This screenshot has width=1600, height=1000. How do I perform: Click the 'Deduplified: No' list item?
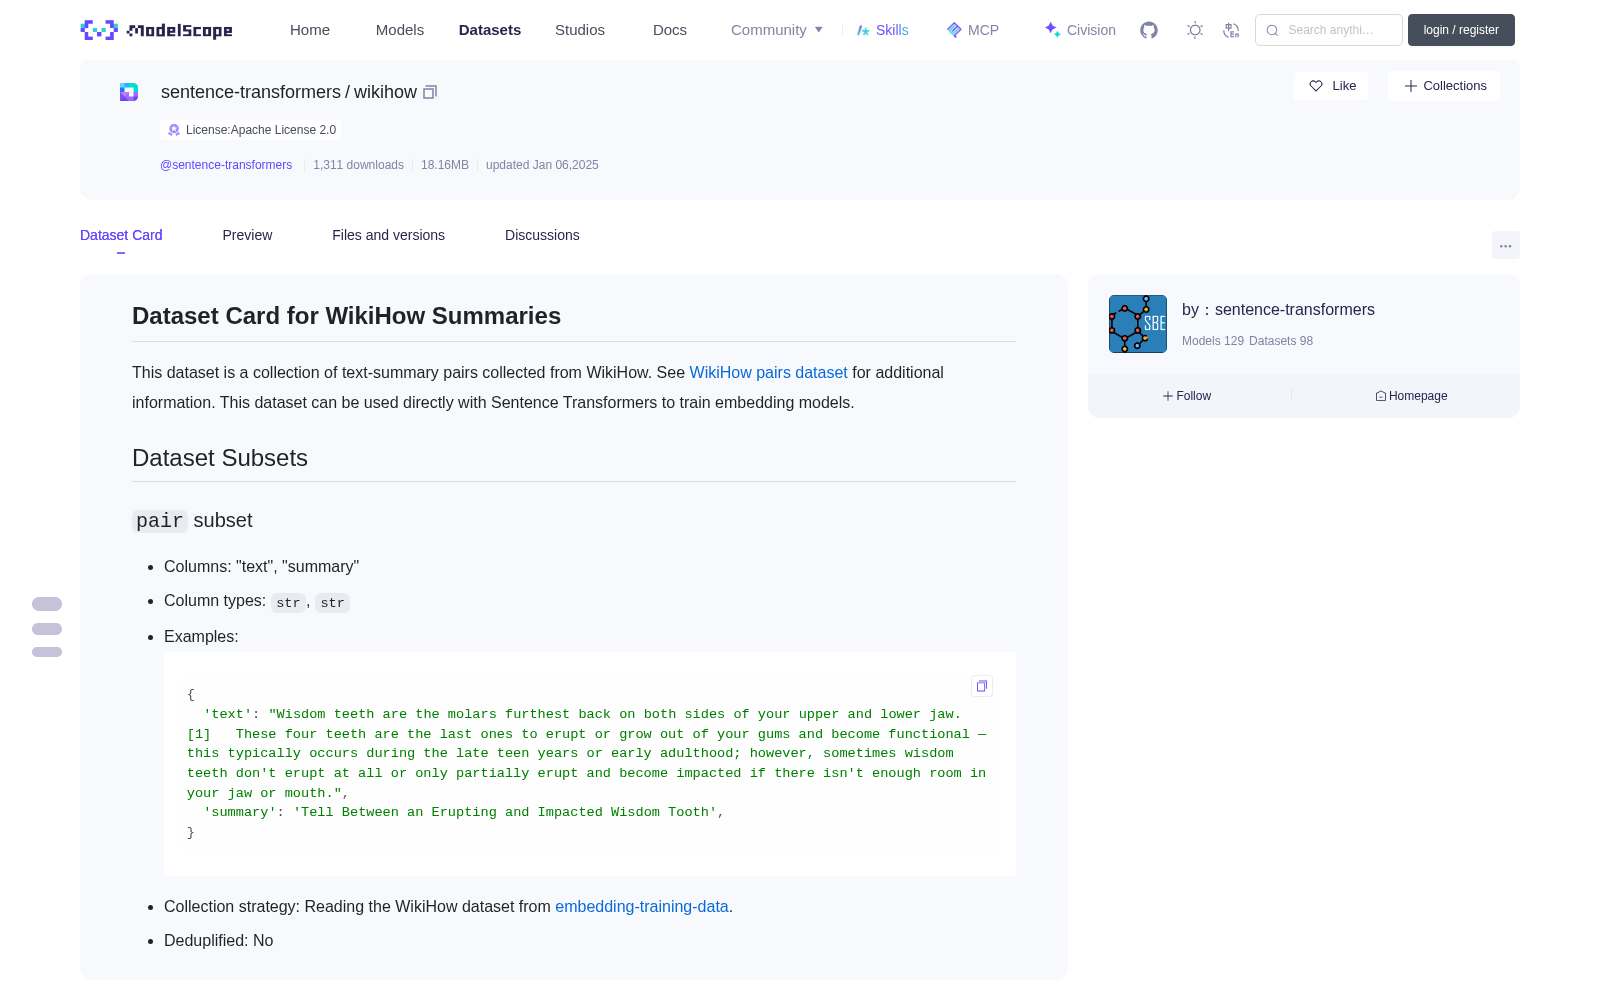[x=218, y=940]
